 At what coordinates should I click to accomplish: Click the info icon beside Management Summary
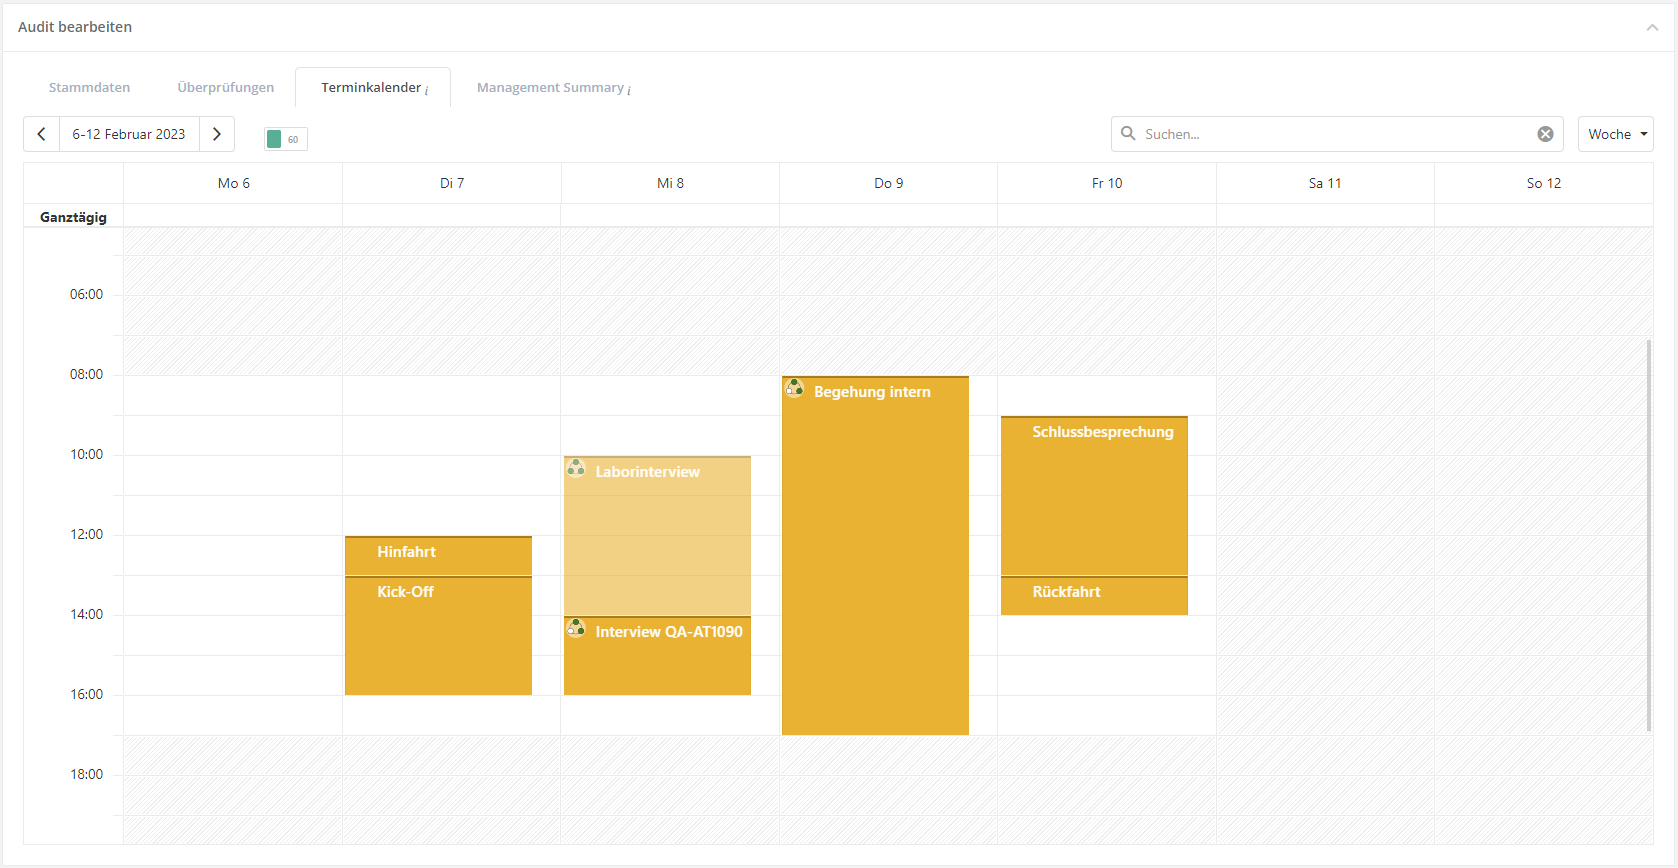(629, 91)
